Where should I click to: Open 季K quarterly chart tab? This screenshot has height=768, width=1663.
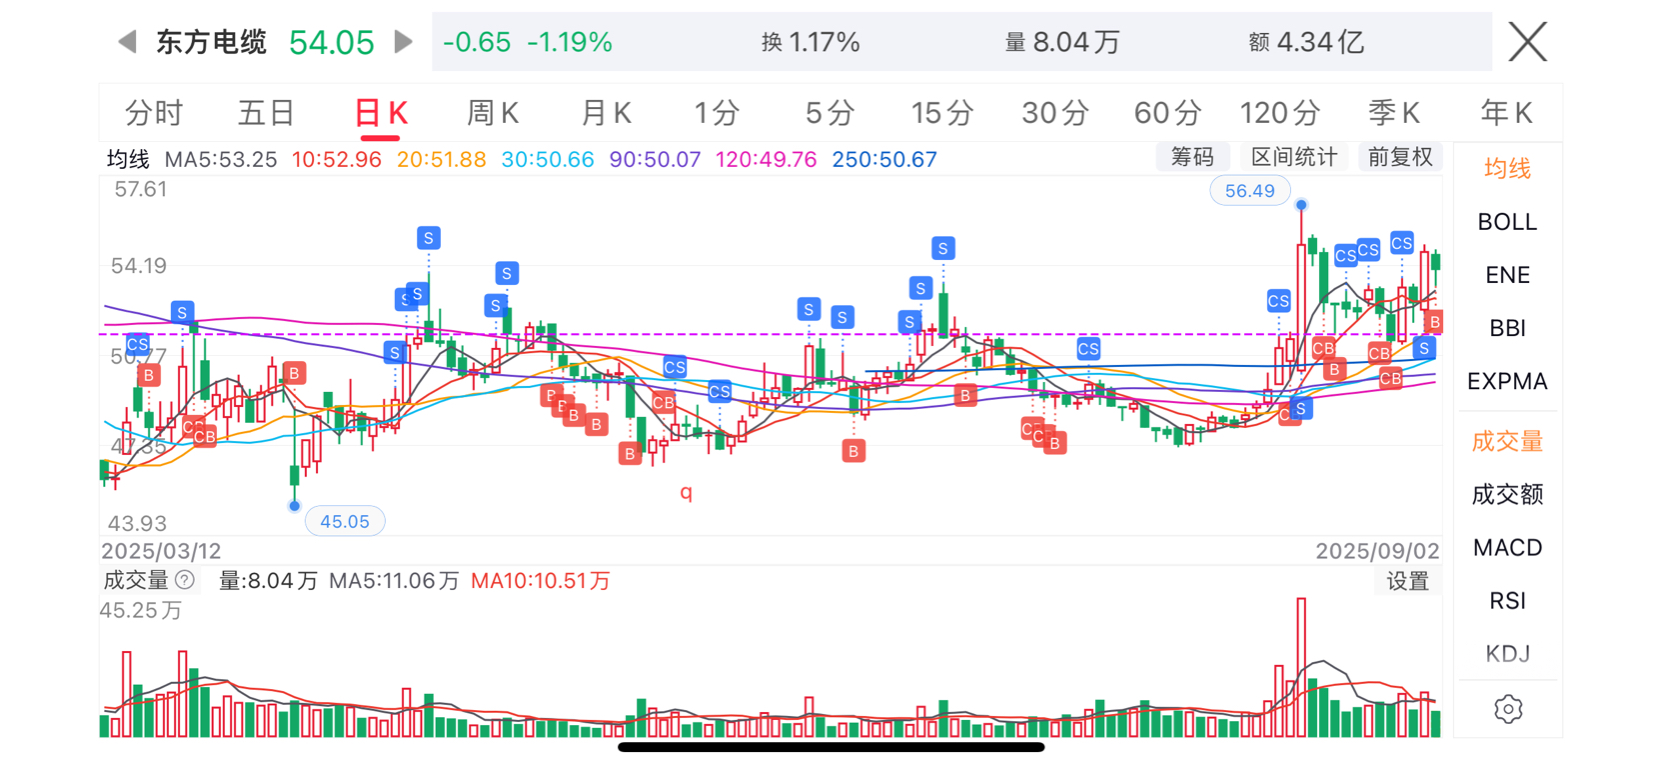click(1394, 113)
